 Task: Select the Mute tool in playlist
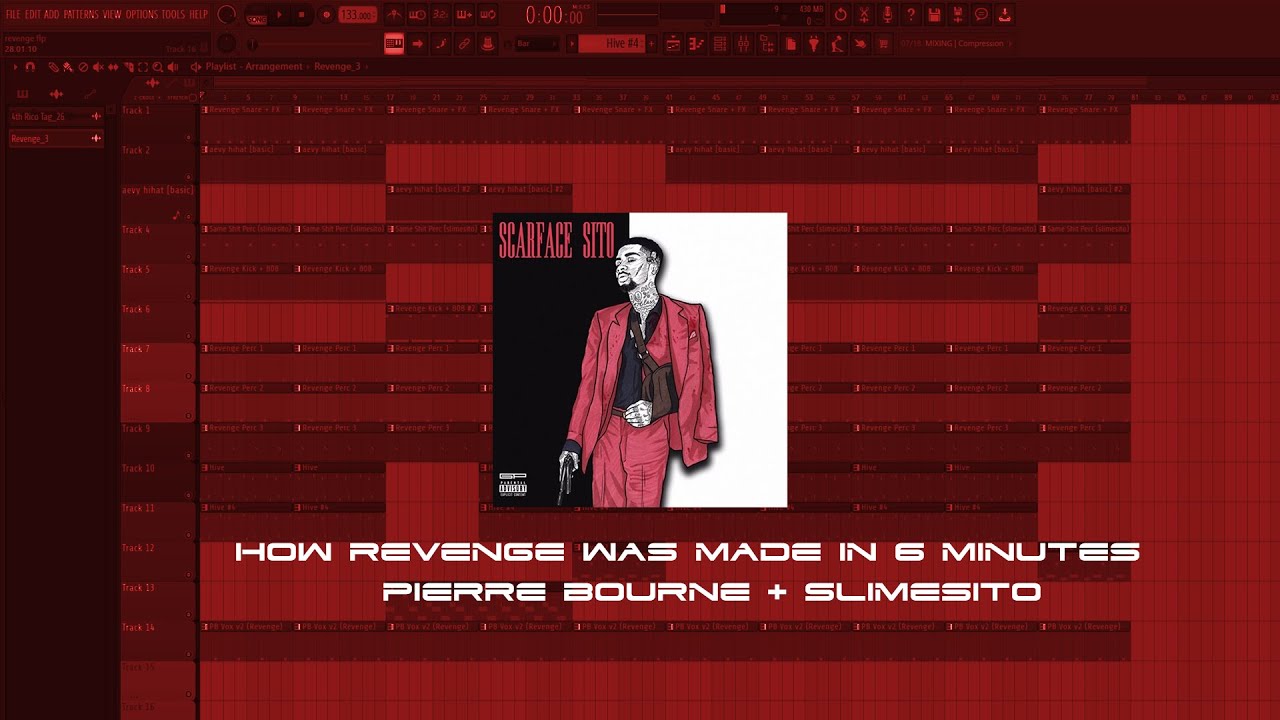click(x=98, y=67)
